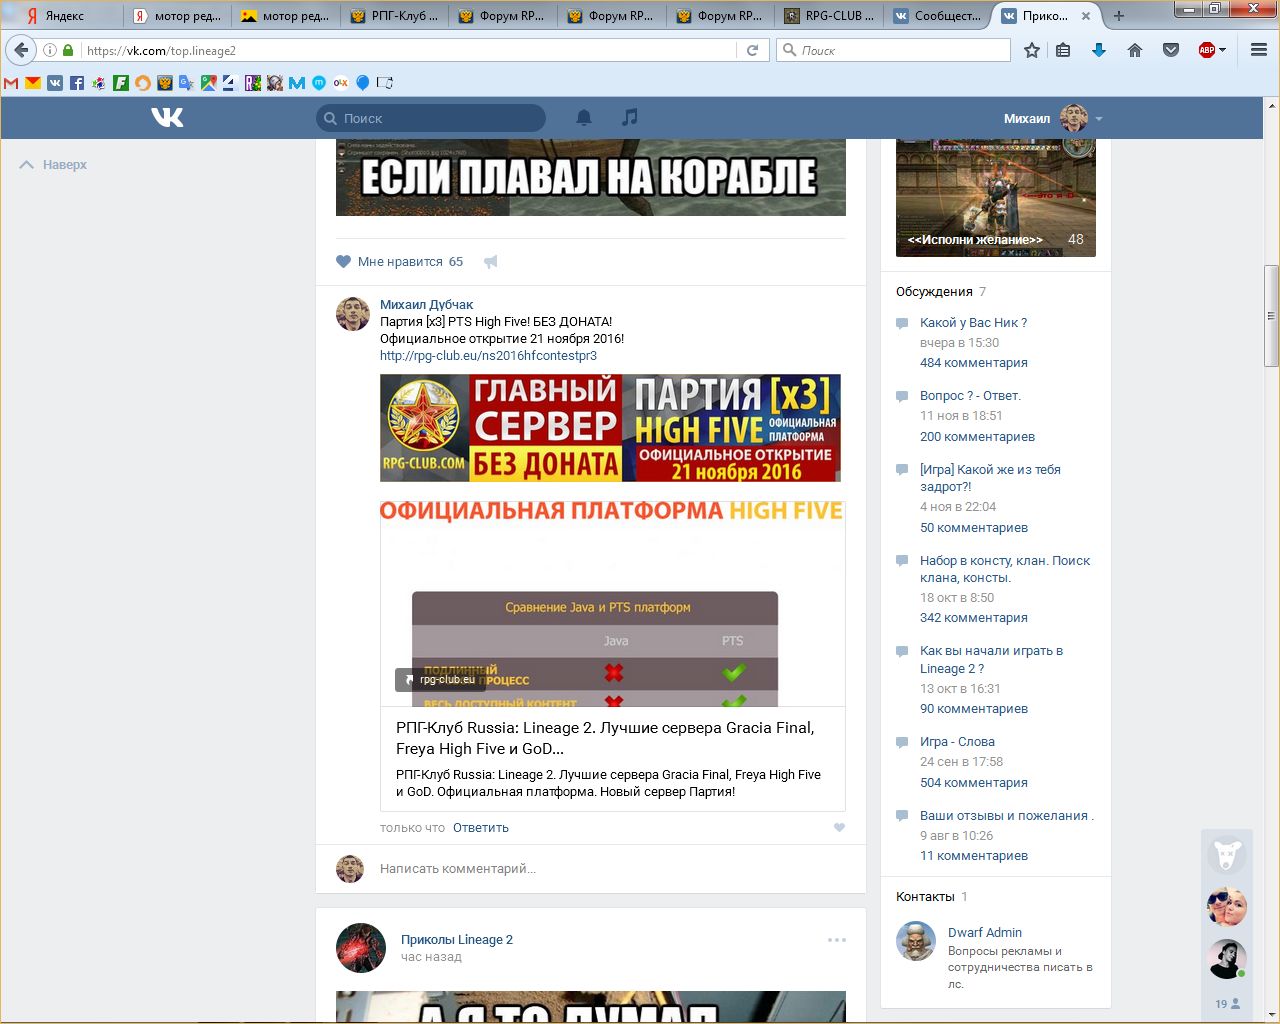Open rpg-club.eu link preview image

click(612, 604)
